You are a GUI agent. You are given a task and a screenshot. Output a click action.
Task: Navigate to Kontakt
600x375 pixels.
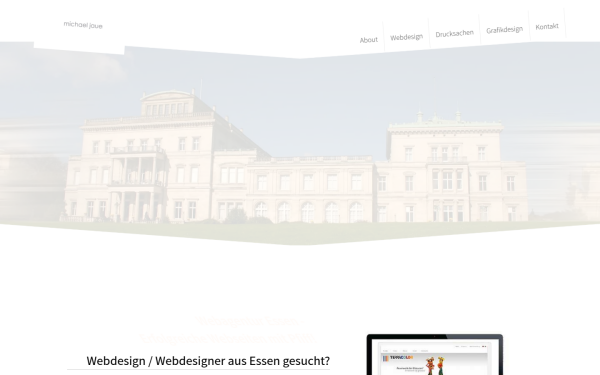pos(547,26)
